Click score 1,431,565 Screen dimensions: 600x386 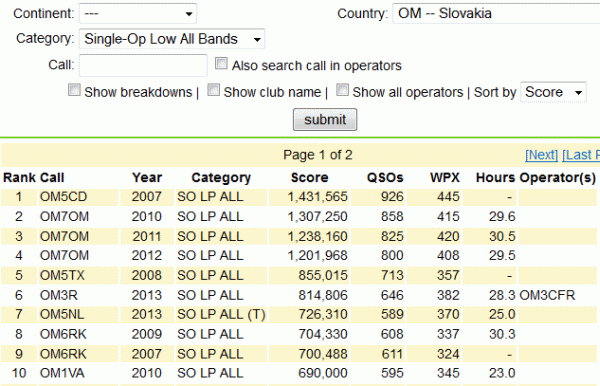coord(318,197)
